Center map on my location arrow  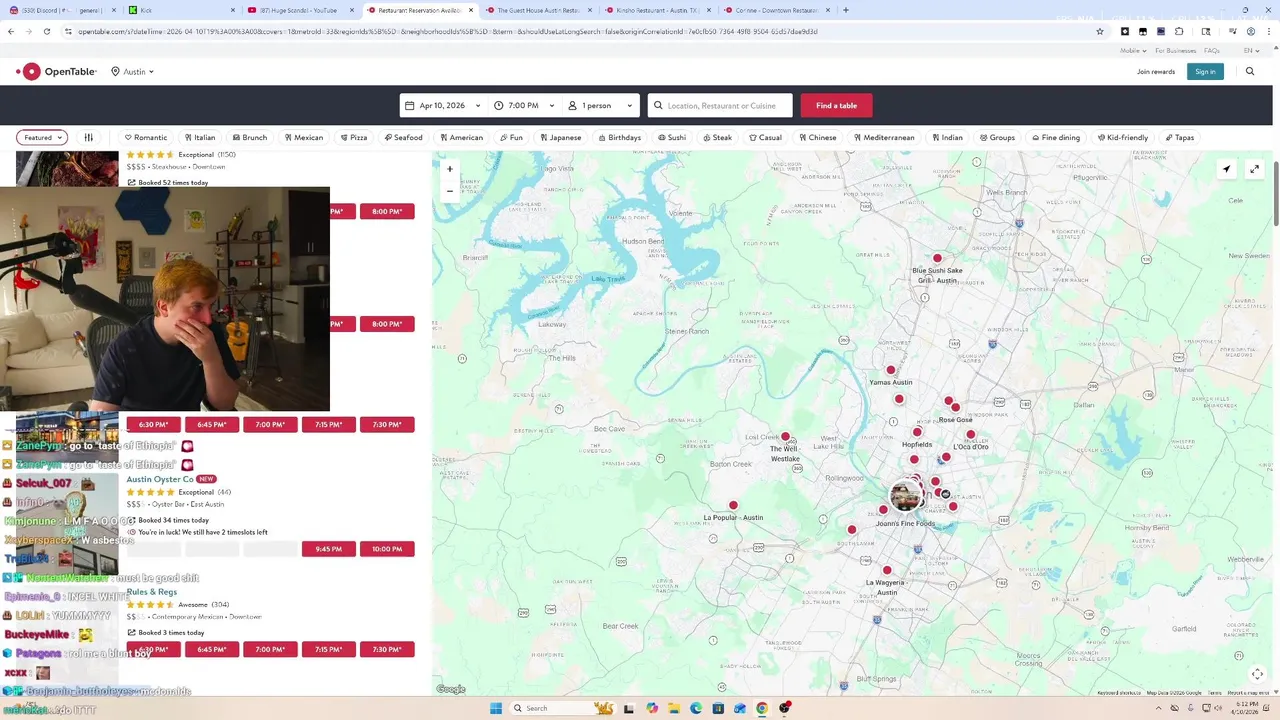coord(1226,169)
